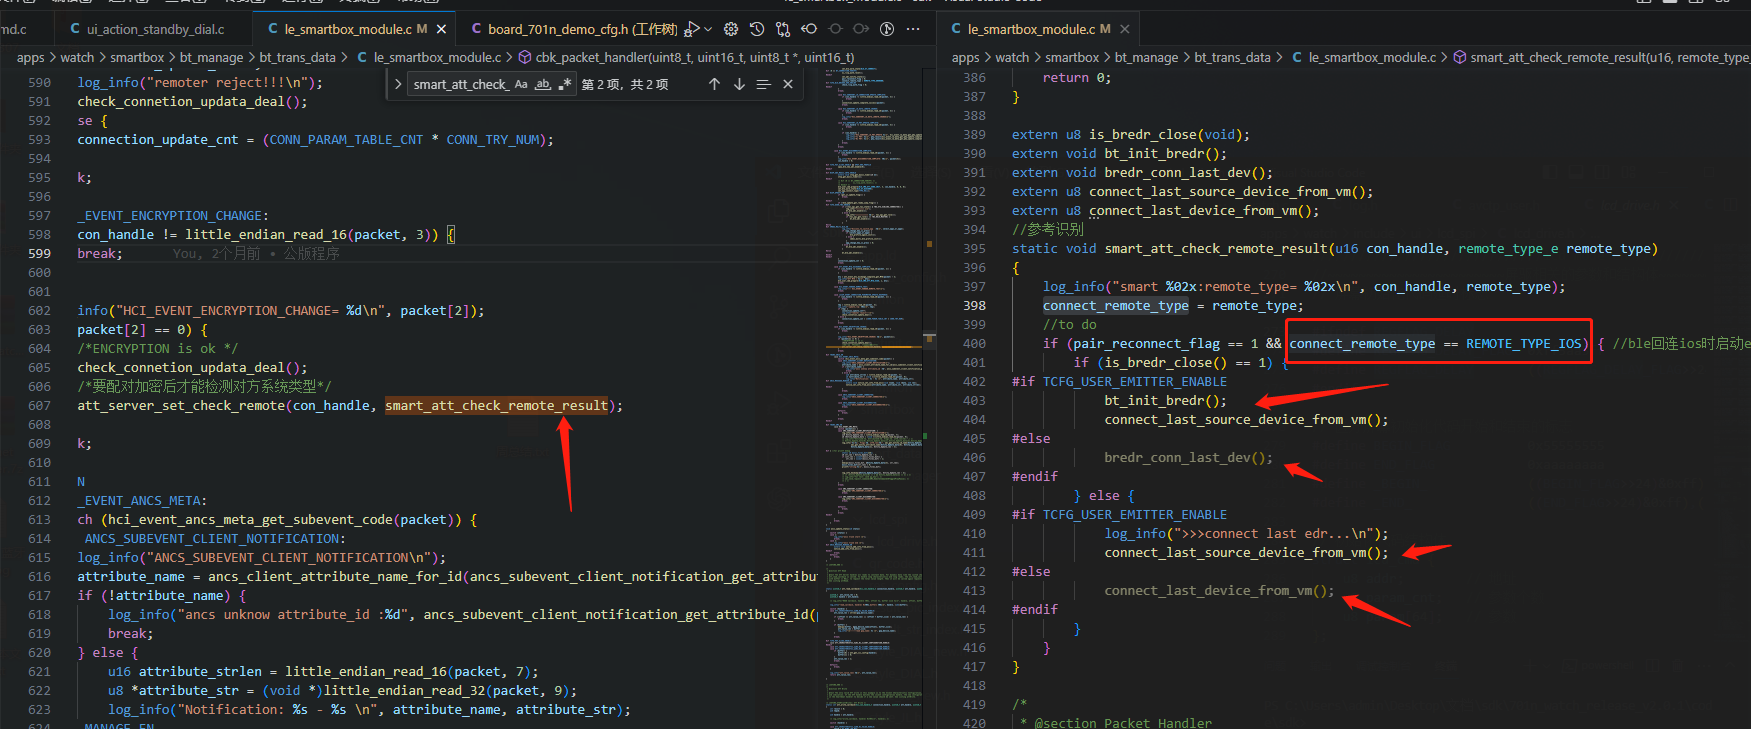Click the 'apps' breadcrumb in the left editor
This screenshot has width=1751, height=729.
(30, 58)
